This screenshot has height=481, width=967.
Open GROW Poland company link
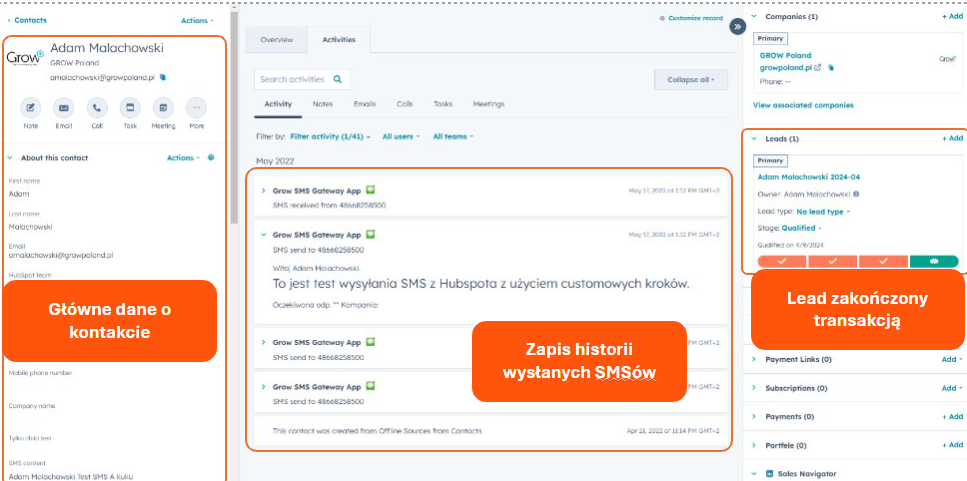[785, 55]
